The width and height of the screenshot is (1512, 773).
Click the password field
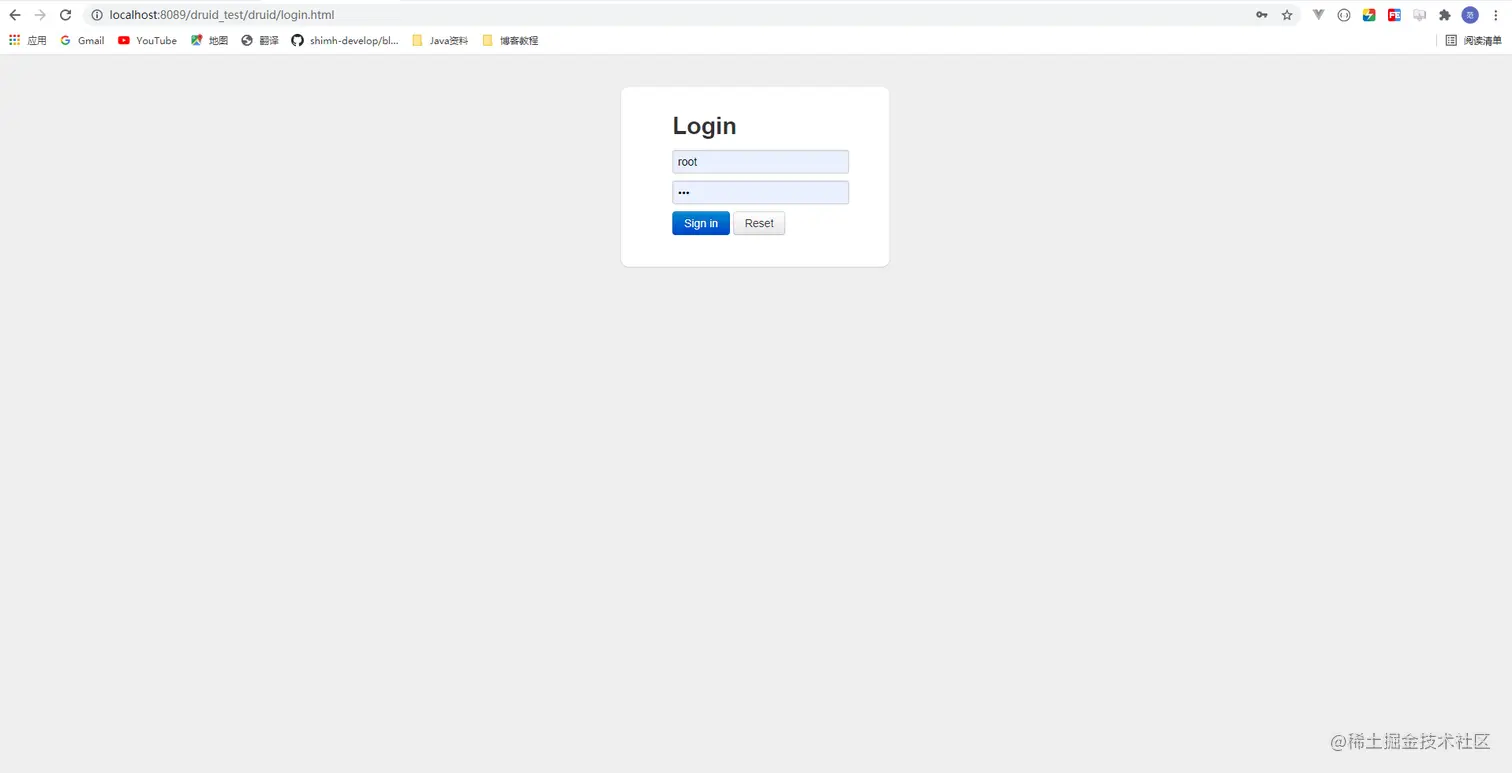click(x=760, y=193)
